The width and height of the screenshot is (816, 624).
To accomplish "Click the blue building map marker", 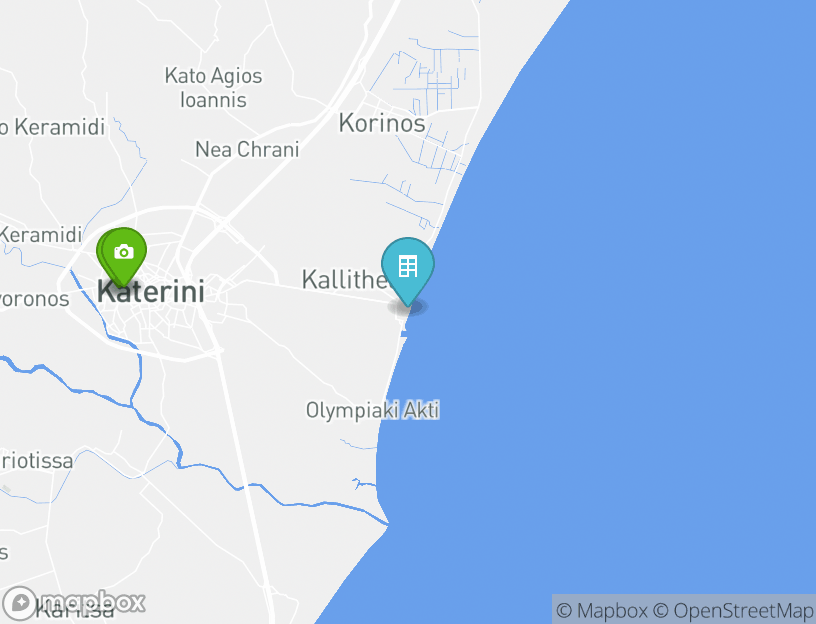I will click(407, 271).
